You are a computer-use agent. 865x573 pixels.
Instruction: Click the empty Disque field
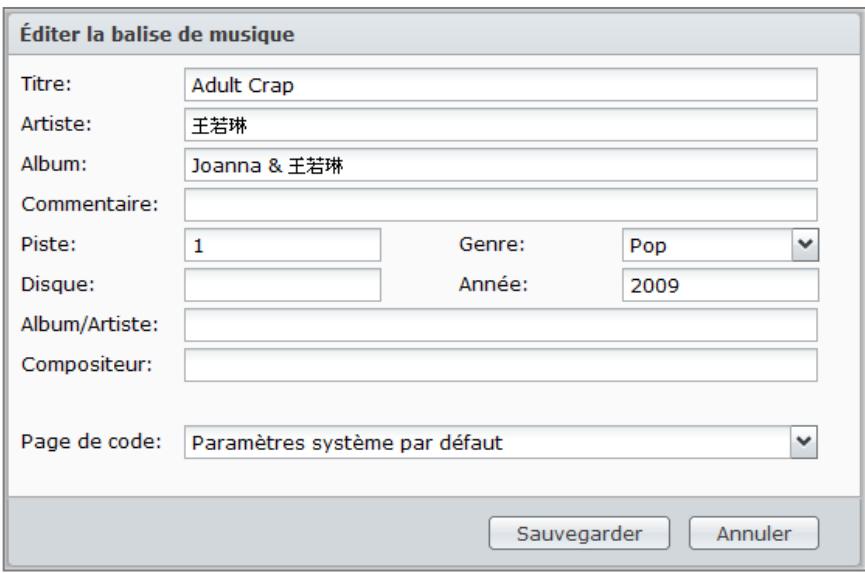click(x=282, y=285)
